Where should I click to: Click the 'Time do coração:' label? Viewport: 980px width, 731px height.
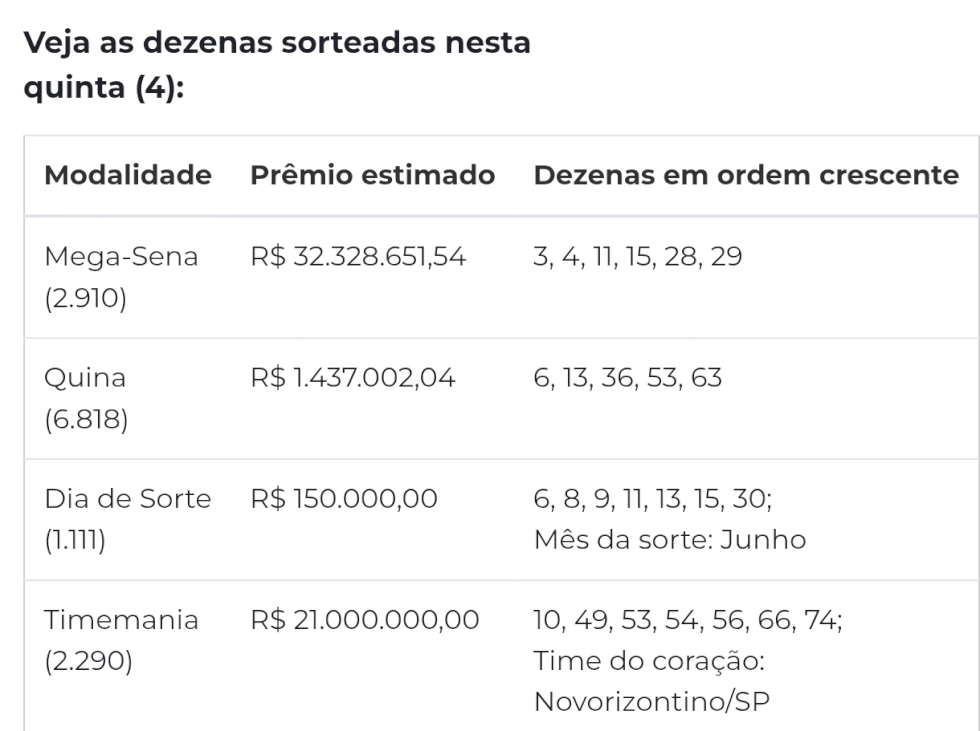(x=649, y=661)
